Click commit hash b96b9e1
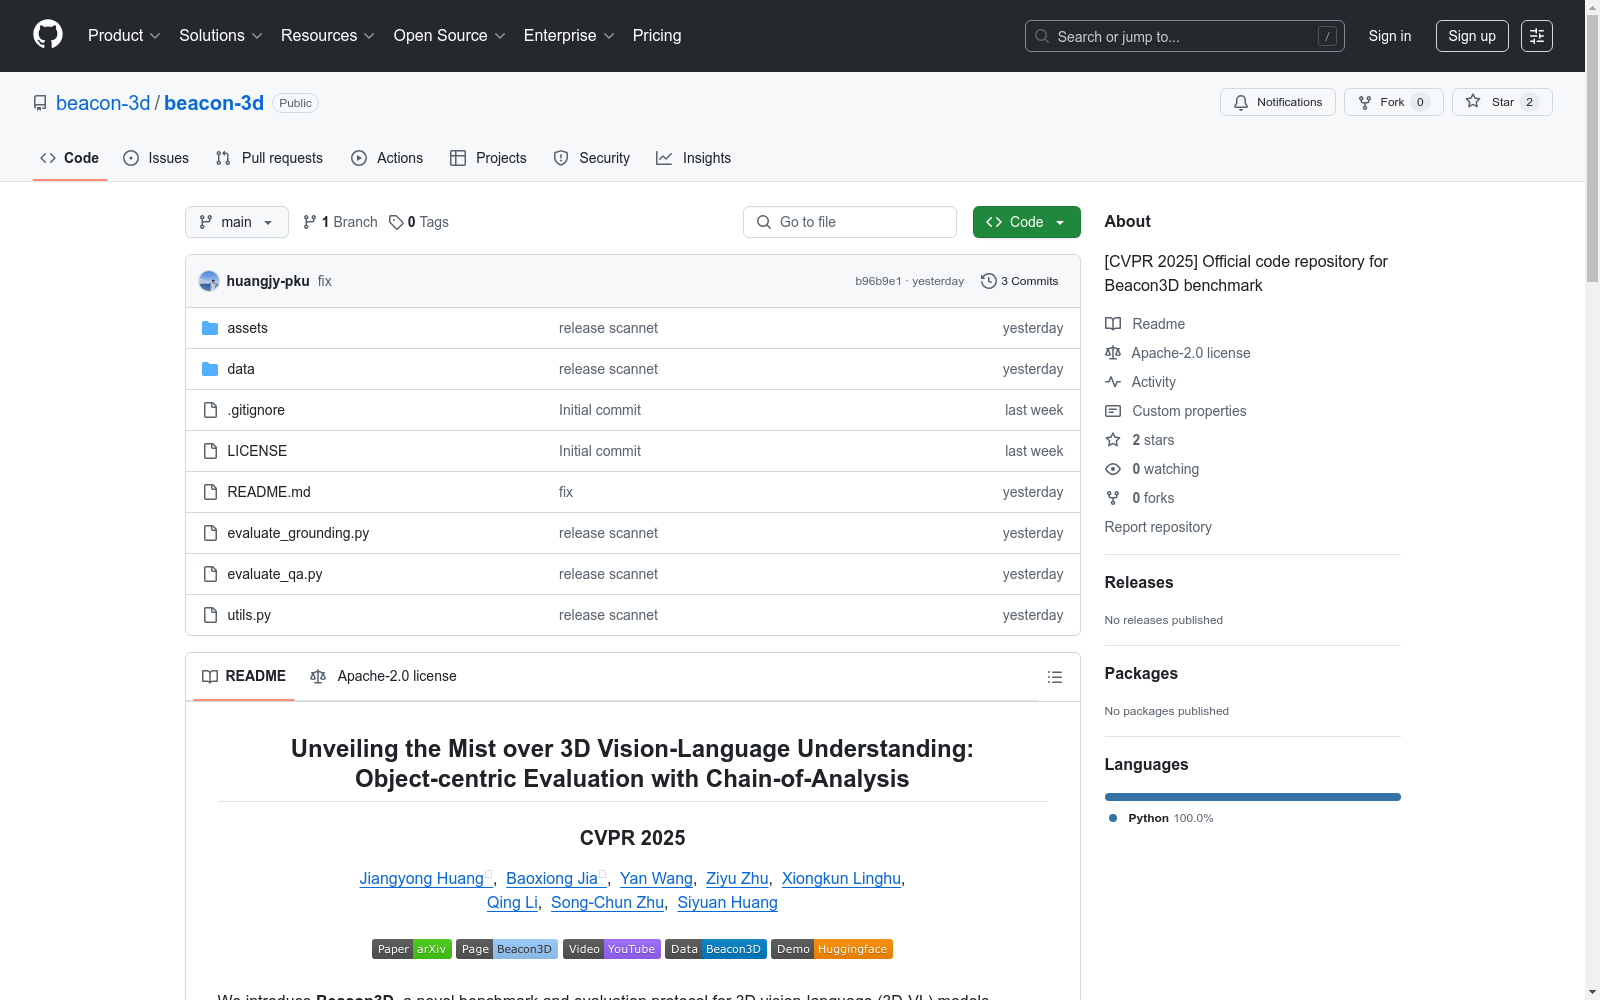 point(878,281)
